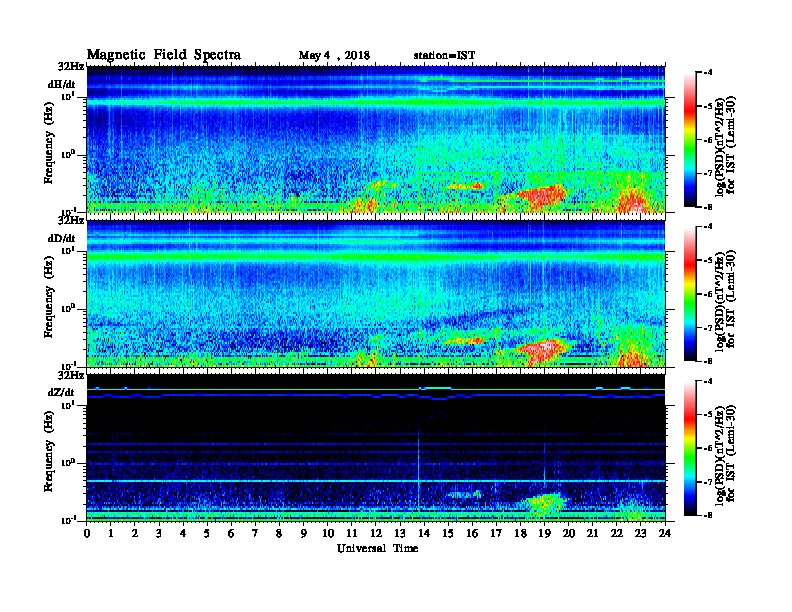Image resolution: width=792 pixels, height=612 pixels.
Task: Click the "Universal Time" axis title
Action: coord(377,548)
